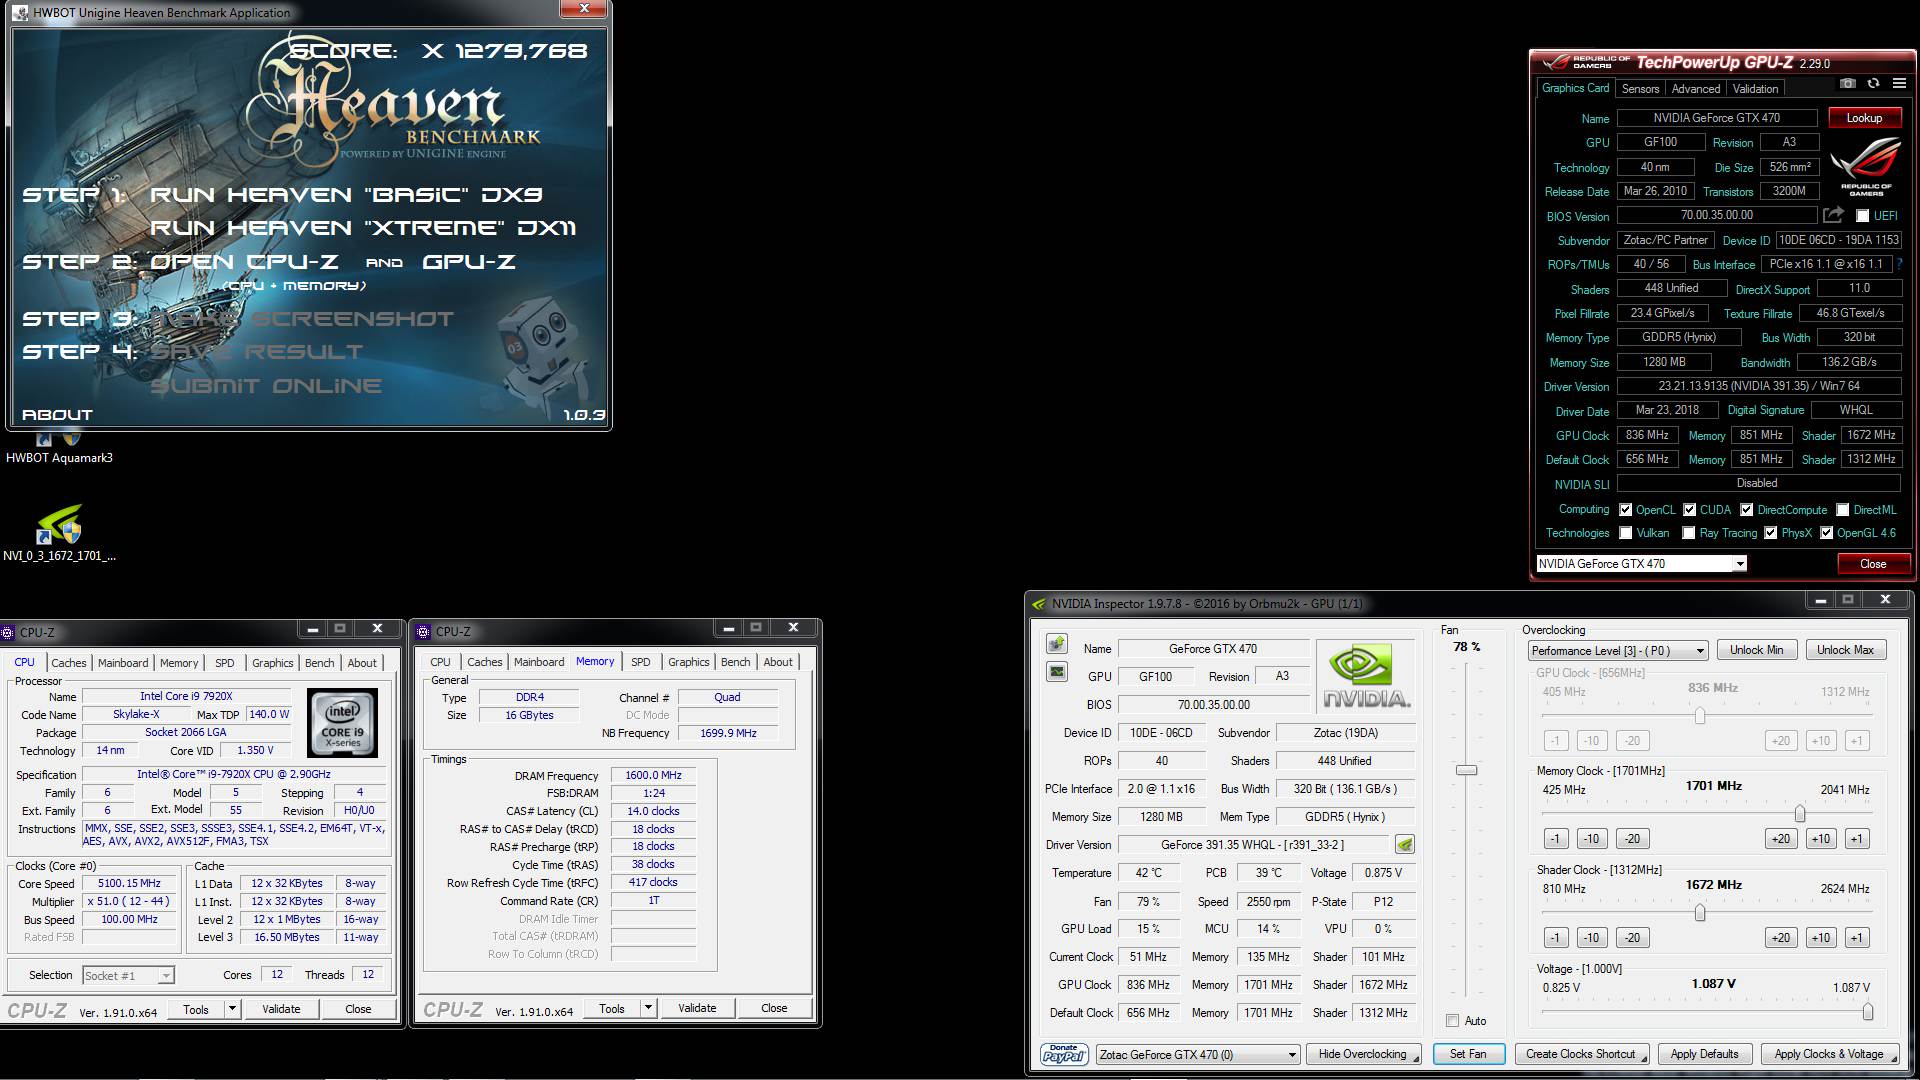Click Shader Clock -10 stepper button
The image size is (1920, 1080).
[1591, 938]
